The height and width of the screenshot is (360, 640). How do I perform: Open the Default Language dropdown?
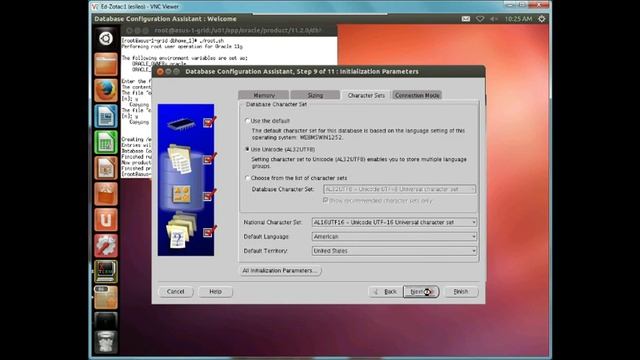point(394,237)
